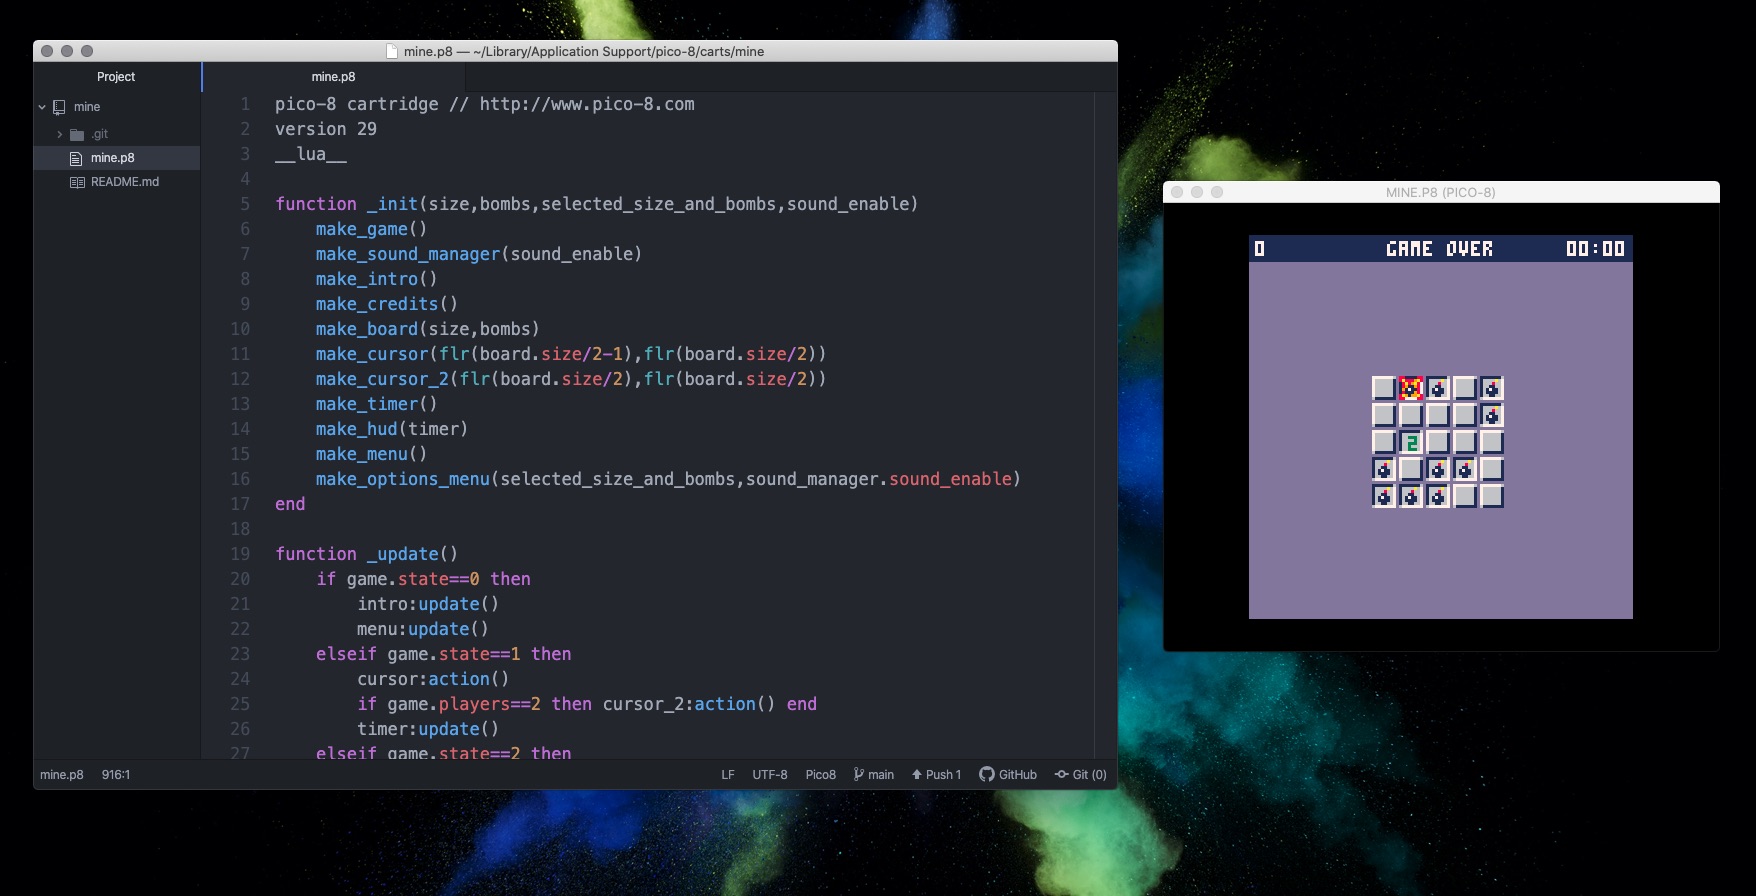Click the 00:00 timer in PICO-8 HUD
Screen dimensions: 1756x896
pos(1595,249)
